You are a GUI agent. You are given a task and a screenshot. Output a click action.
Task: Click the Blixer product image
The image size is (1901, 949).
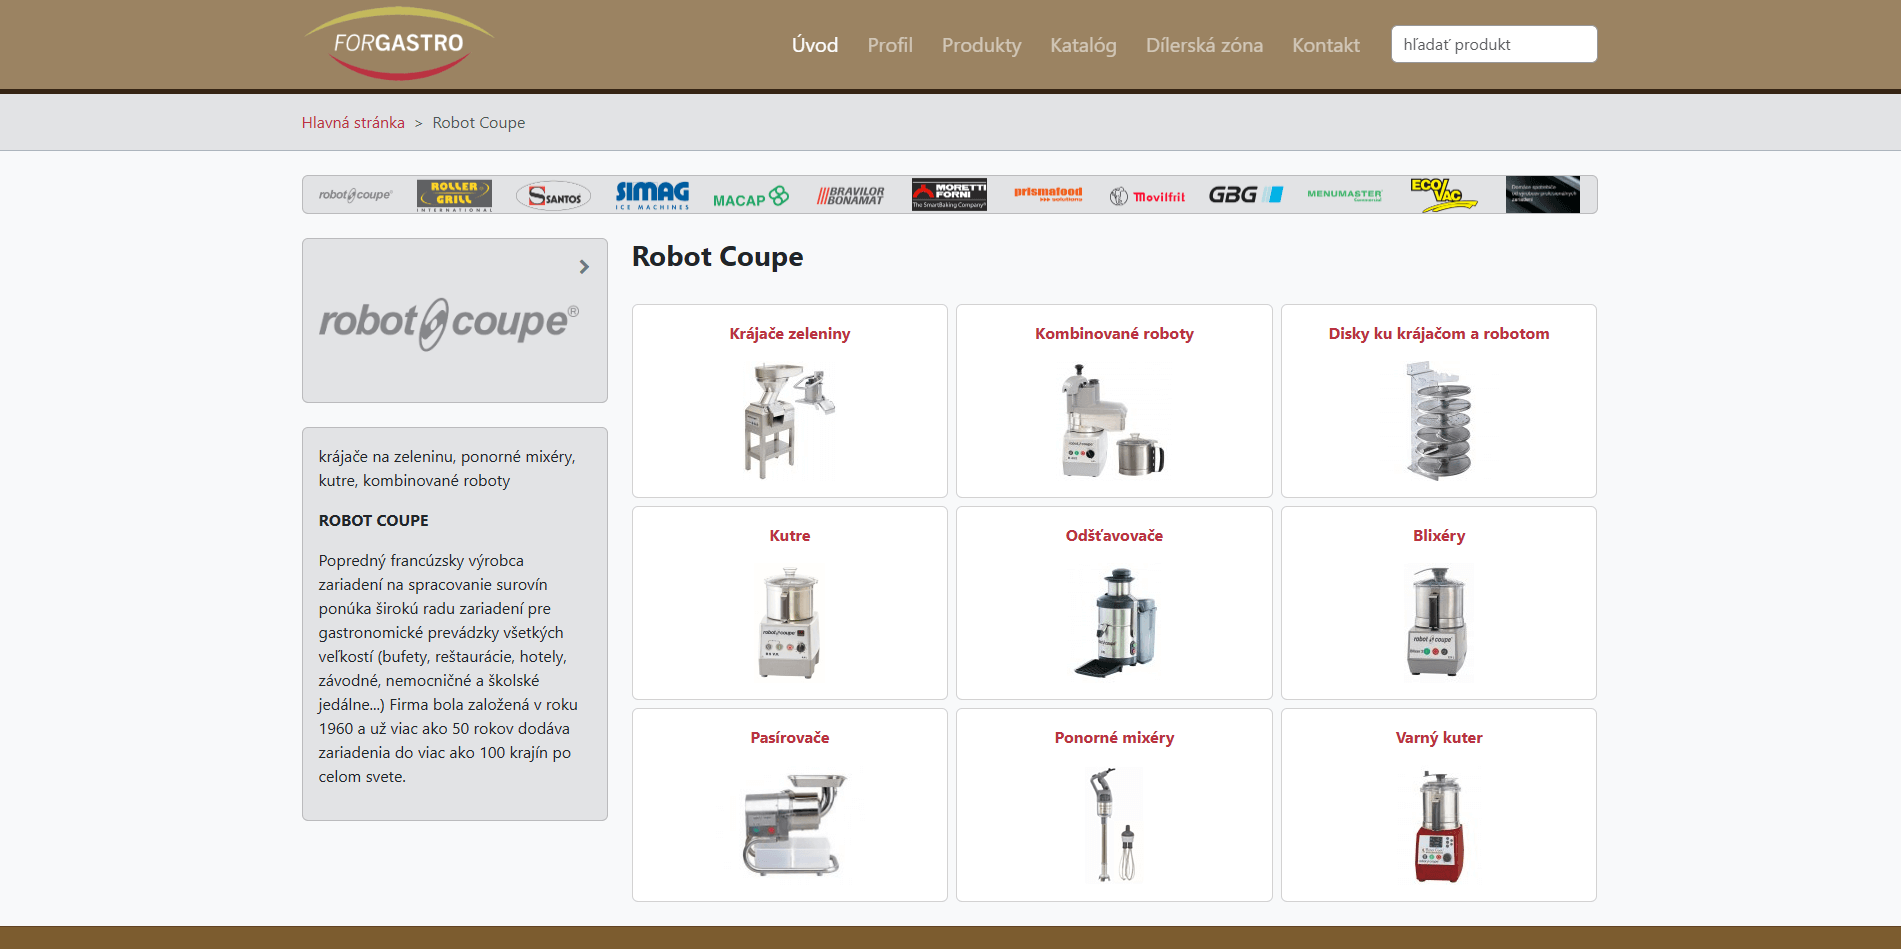[1439, 623]
